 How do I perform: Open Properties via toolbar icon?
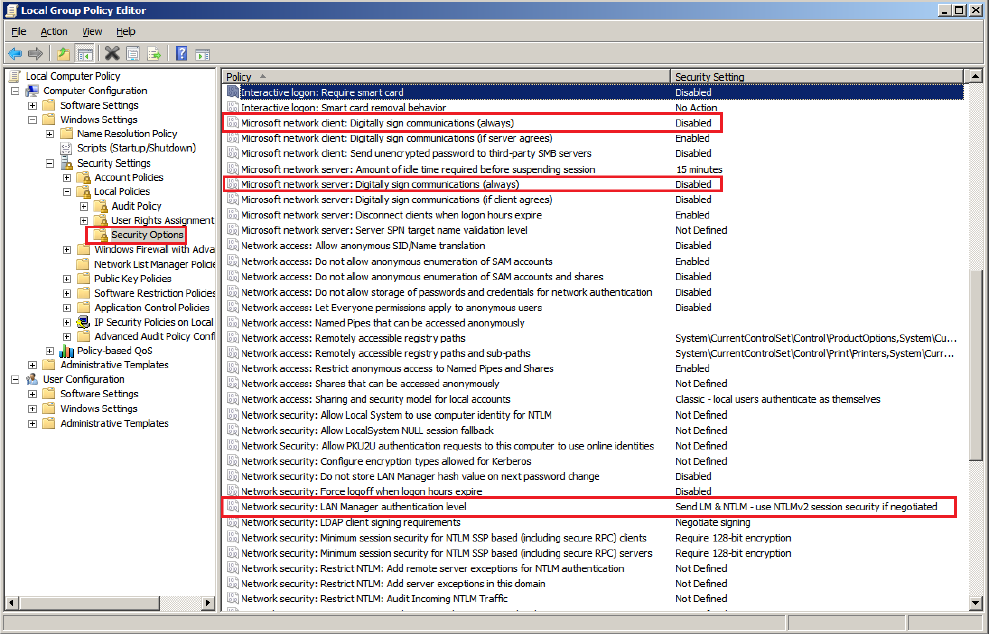point(133,54)
